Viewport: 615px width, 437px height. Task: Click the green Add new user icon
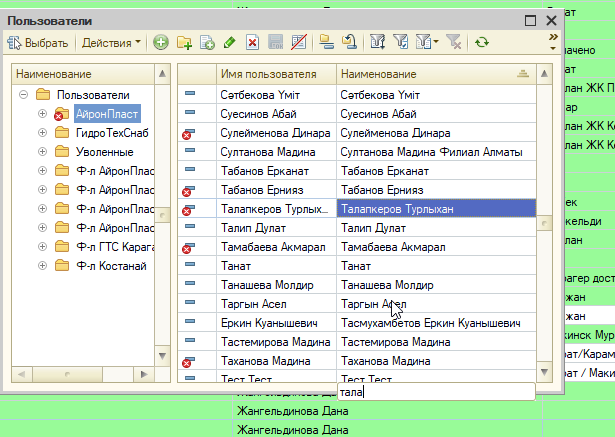point(161,42)
